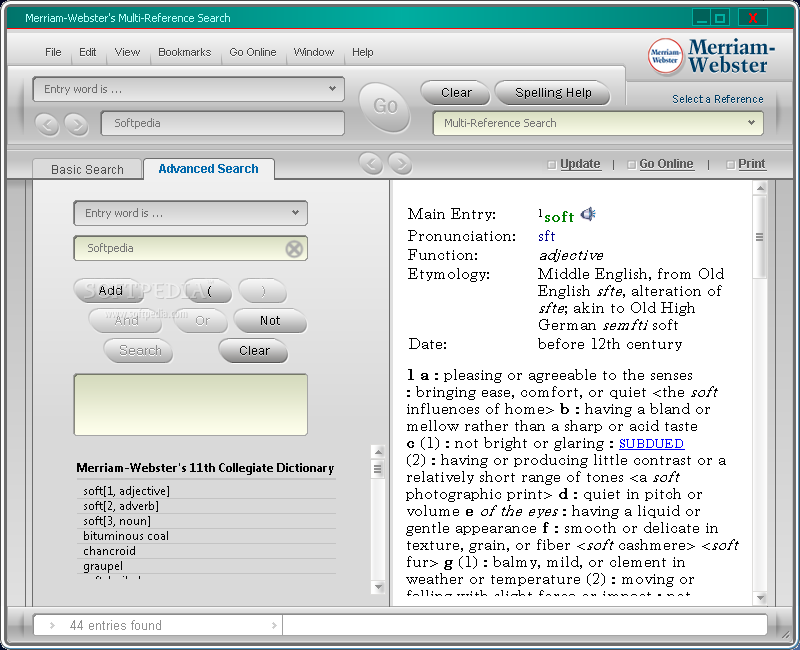The height and width of the screenshot is (650, 800).
Task: Click the results list scrollbar thumb
Action: coord(378,468)
